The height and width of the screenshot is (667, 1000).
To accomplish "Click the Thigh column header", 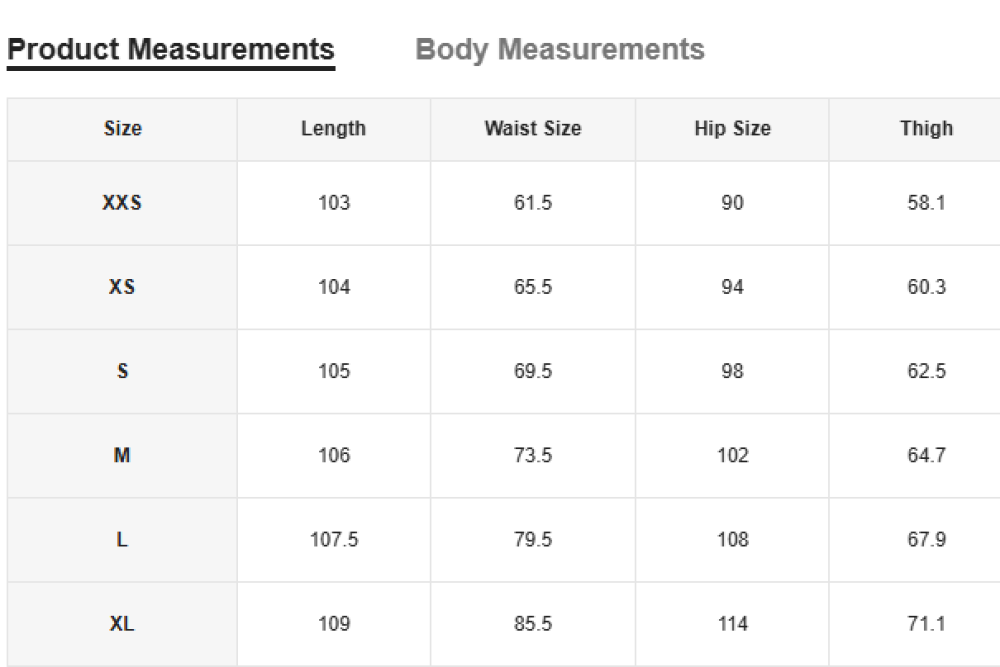I will tap(926, 129).
